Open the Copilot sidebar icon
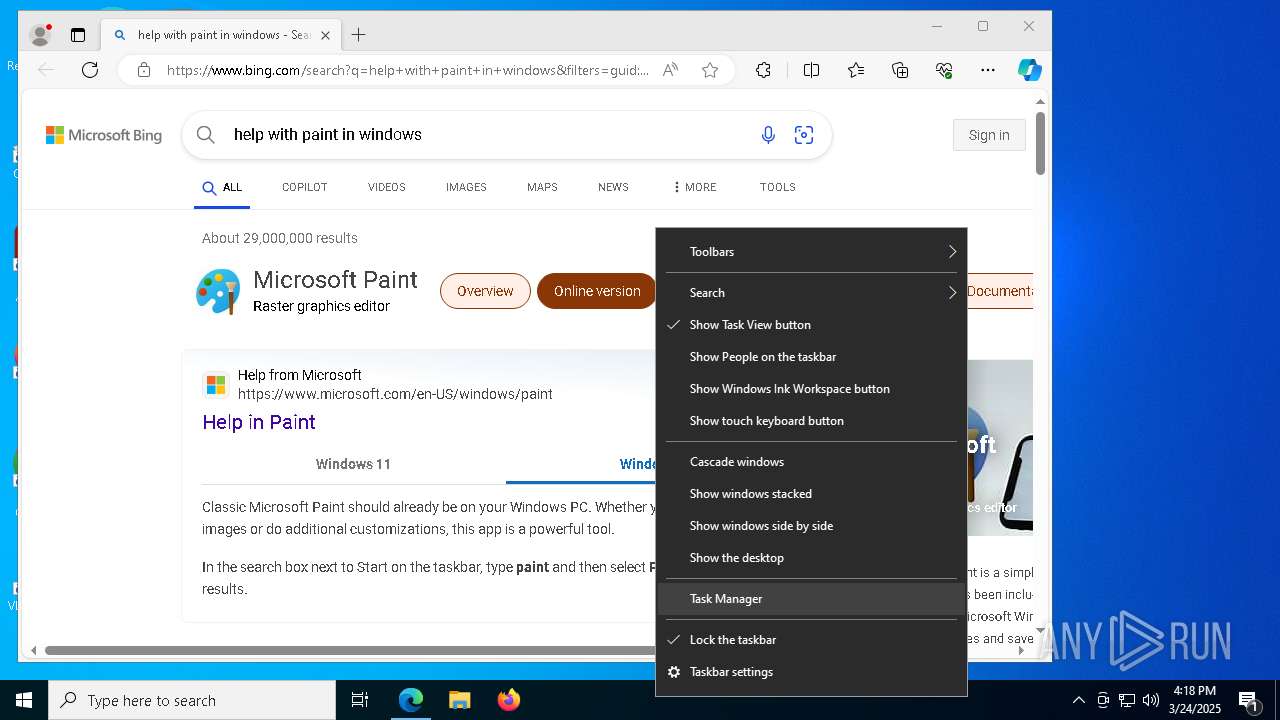The image size is (1280, 720). tap(1030, 70)
